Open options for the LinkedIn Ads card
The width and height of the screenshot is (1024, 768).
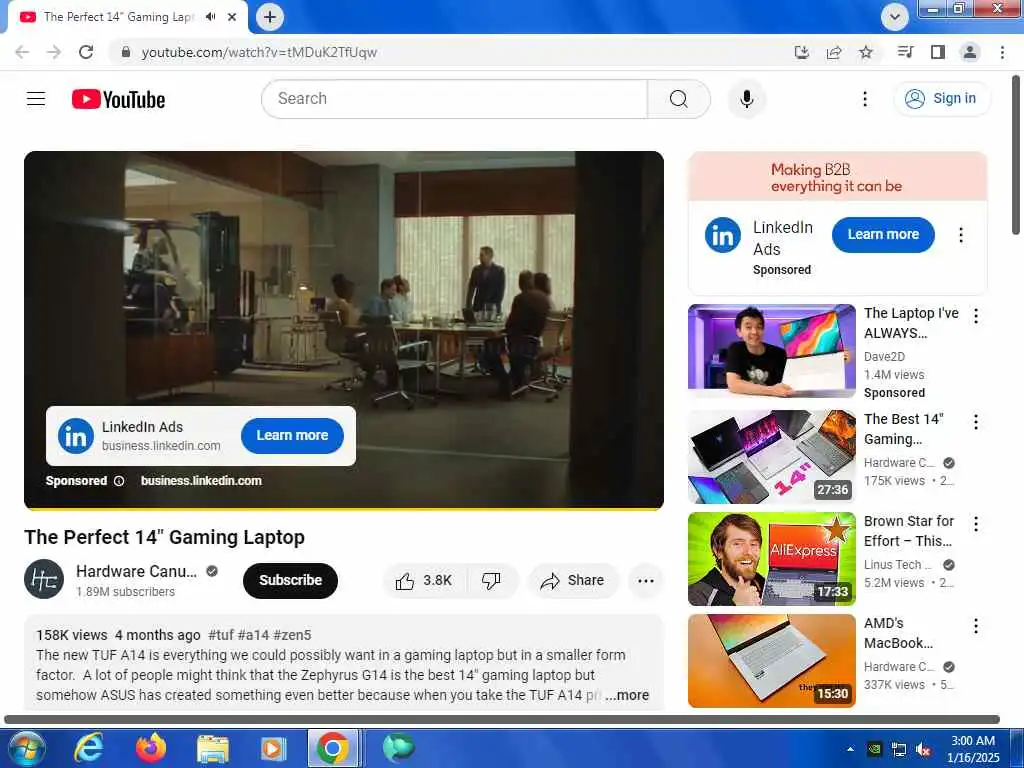pos(961,235)
